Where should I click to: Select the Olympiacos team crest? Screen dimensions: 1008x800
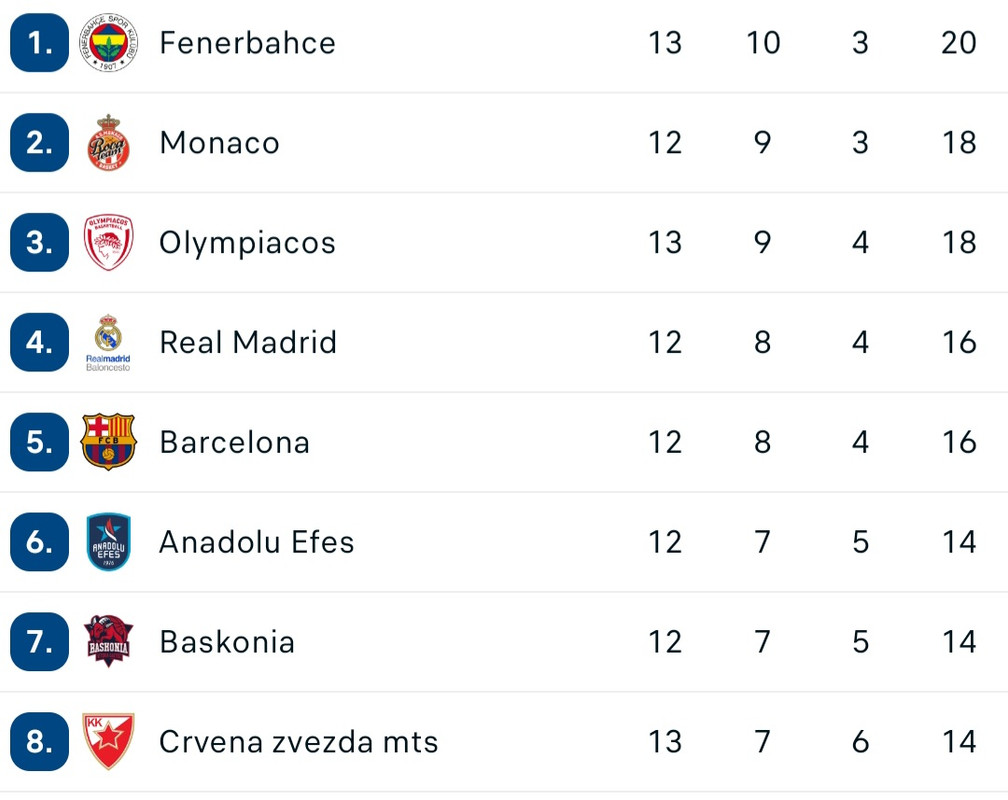pyautogui.click(x=108, y=242)
